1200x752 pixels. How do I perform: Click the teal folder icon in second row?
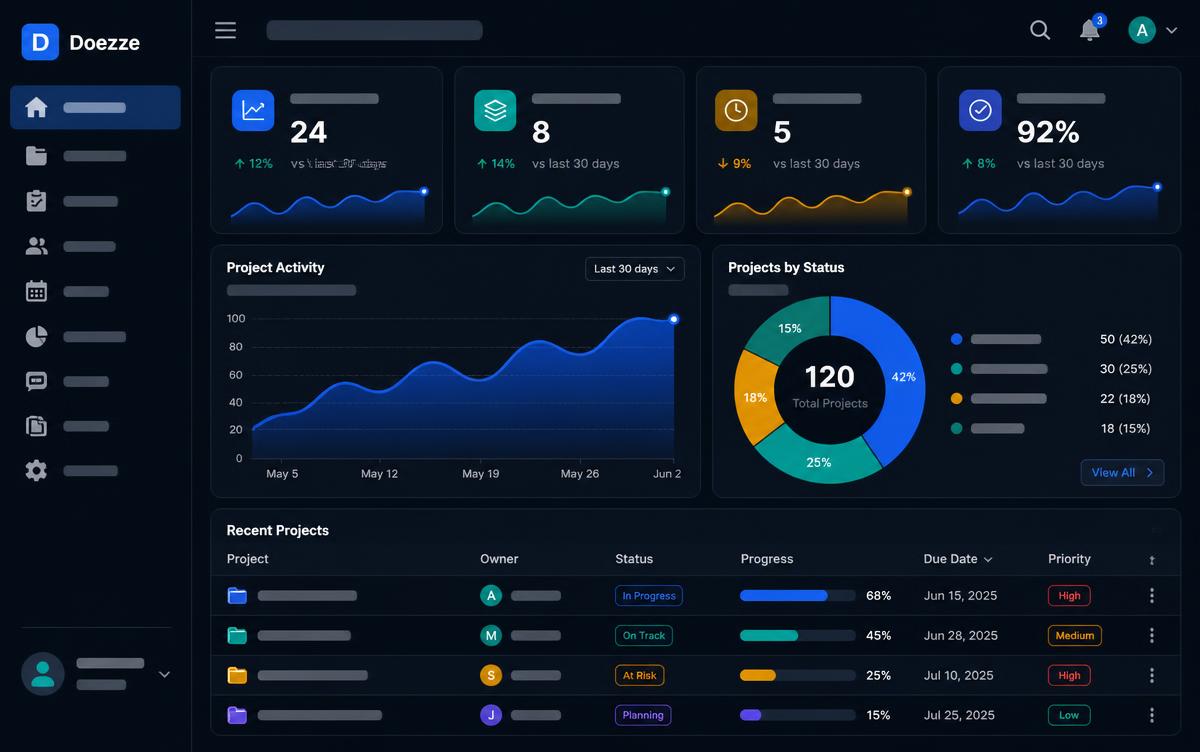click(x=237, y=636)
